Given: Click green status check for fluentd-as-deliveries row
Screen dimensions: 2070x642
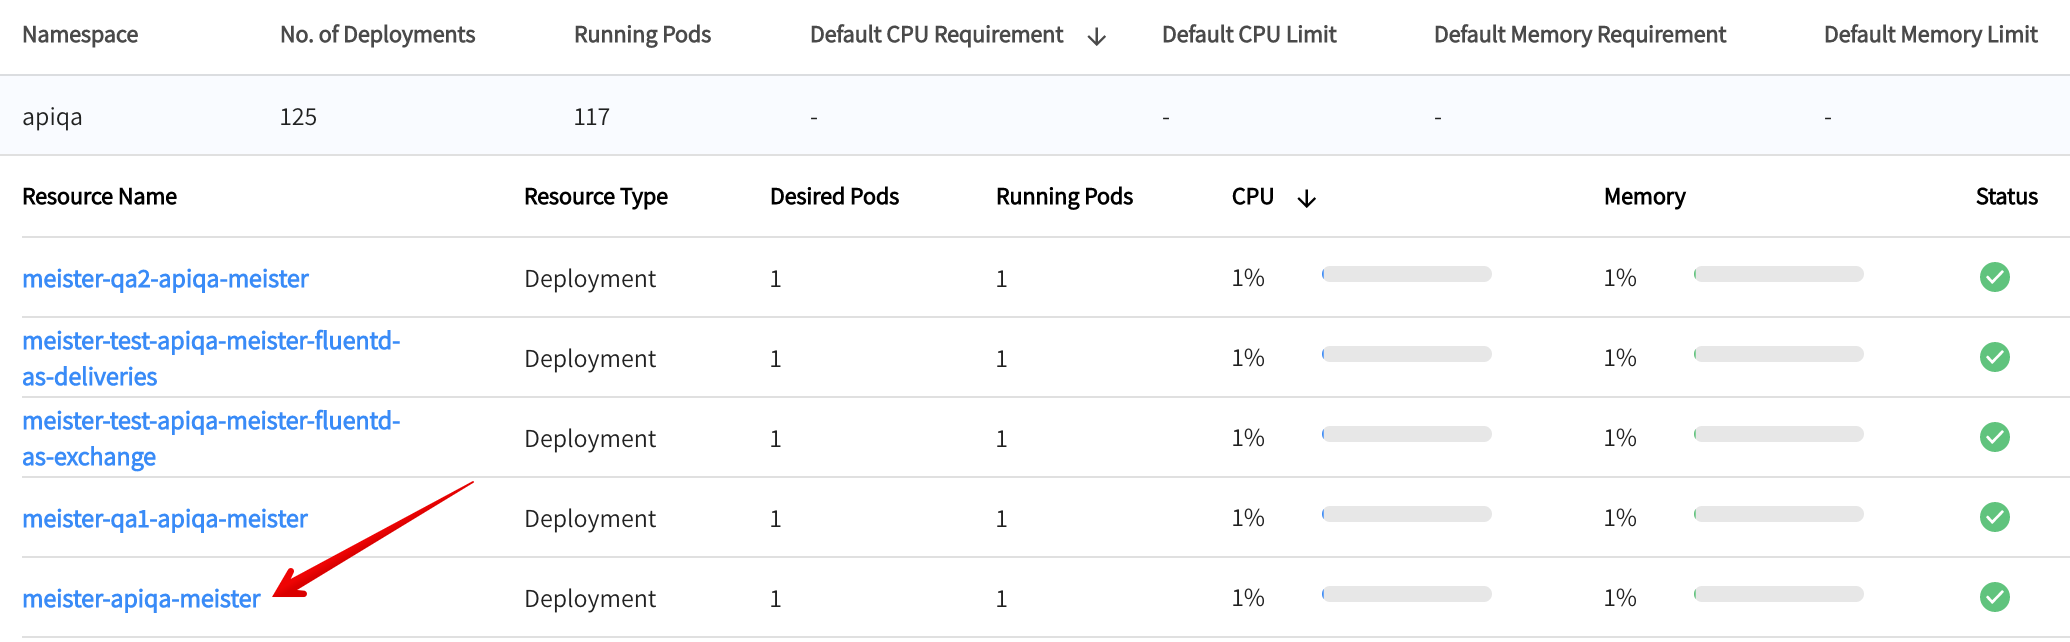Looking at the screenshot, I should coord(1994,357).
